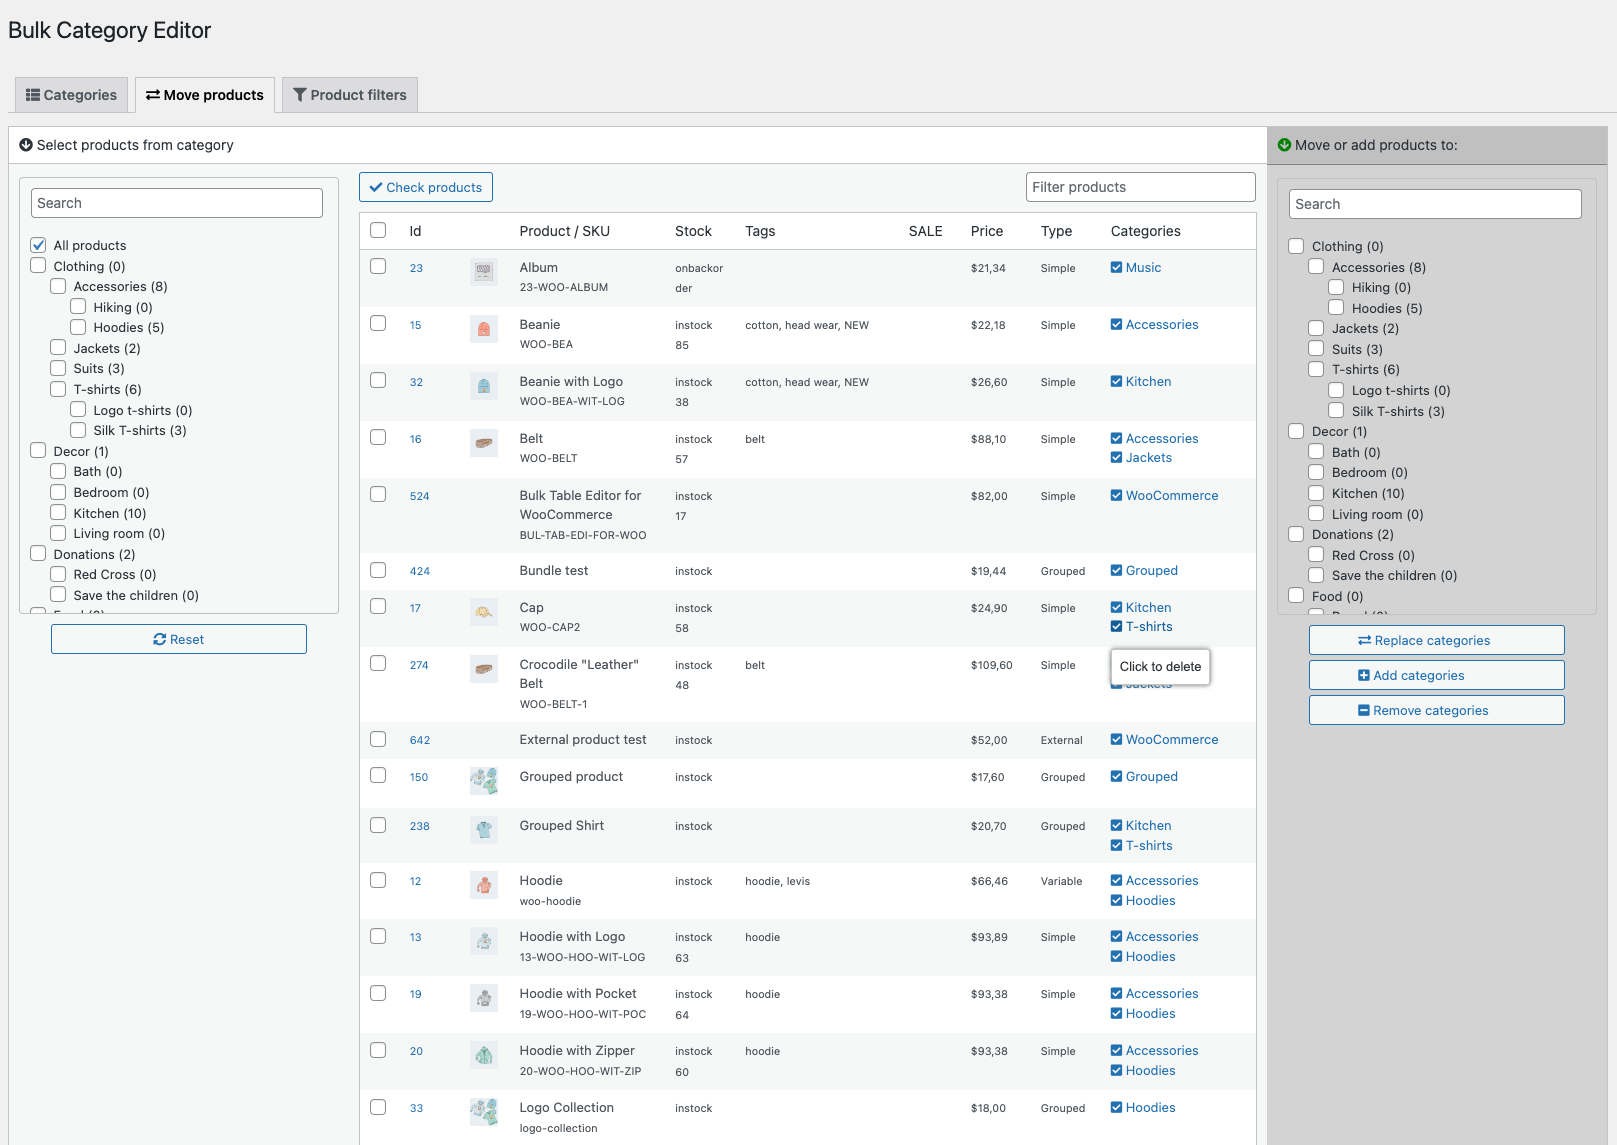Click the swap arrows icon on Replace categories button
Image resolution: width=1617 pixels, height=1145 pixels.
coord(1366,640)
